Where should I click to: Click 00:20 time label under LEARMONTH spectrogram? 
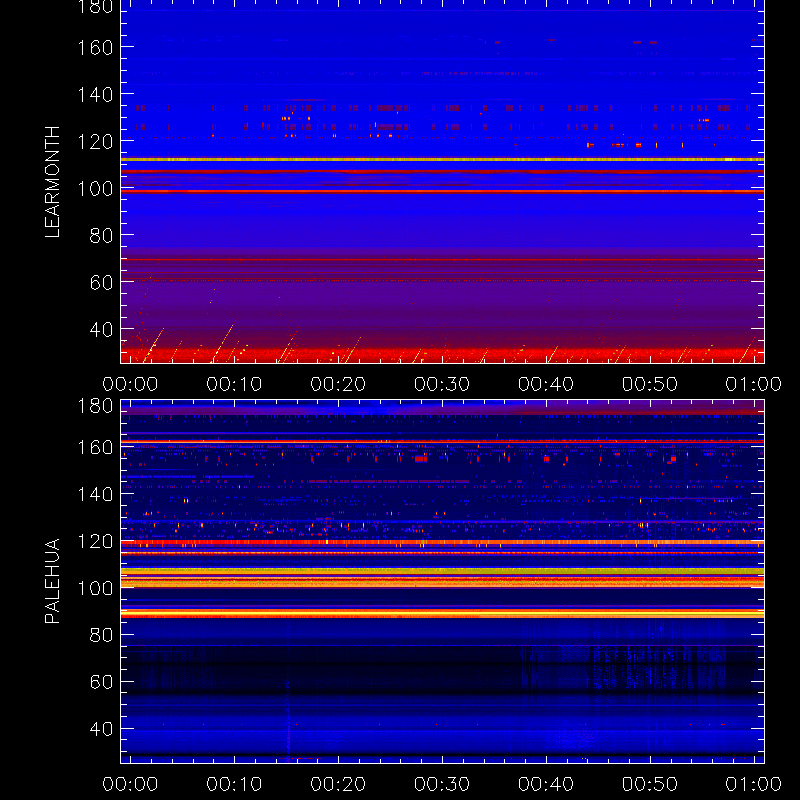[338, 384]
